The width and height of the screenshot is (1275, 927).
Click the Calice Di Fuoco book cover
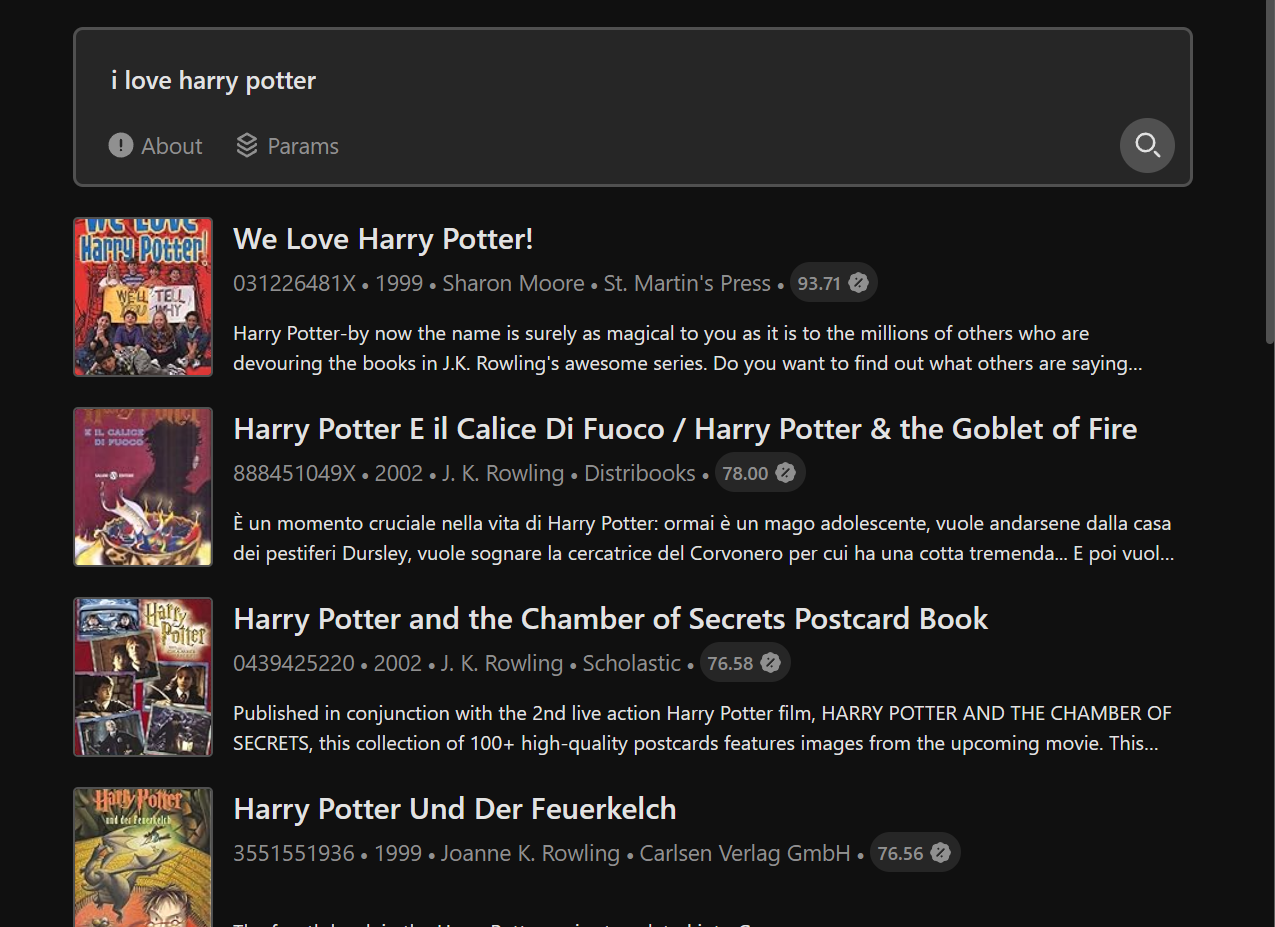coord(143,487)
